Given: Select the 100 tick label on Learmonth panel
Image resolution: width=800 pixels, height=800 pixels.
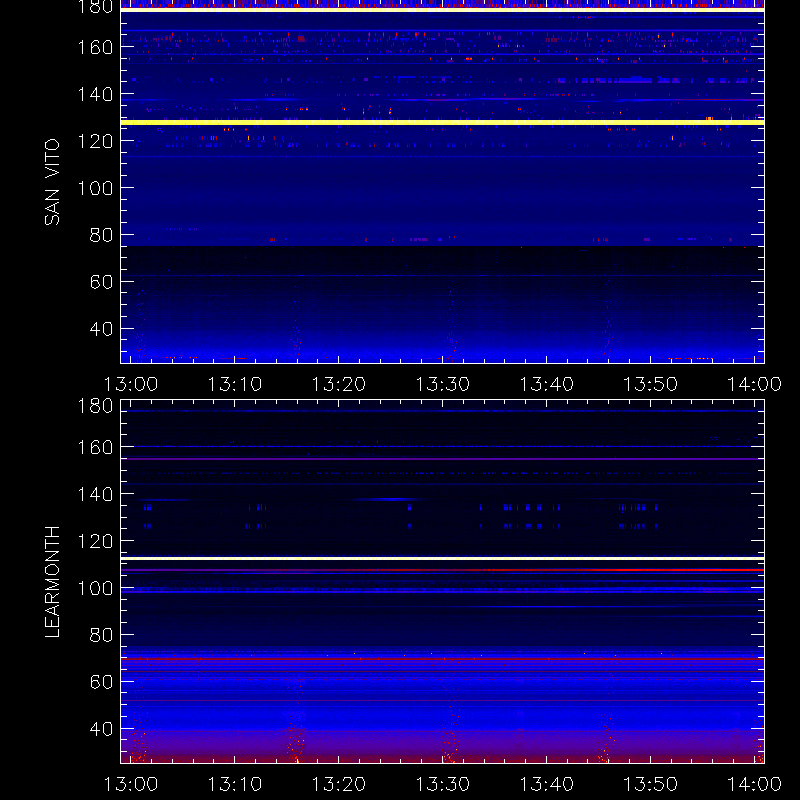Looking at the screenshot, I should tap(95, 588).
